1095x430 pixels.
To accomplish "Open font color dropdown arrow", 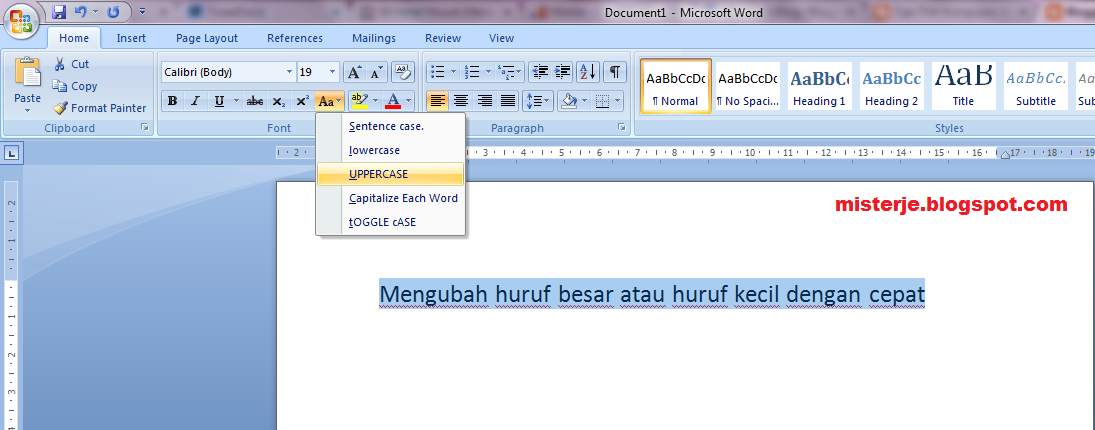I will pos(409,101).
